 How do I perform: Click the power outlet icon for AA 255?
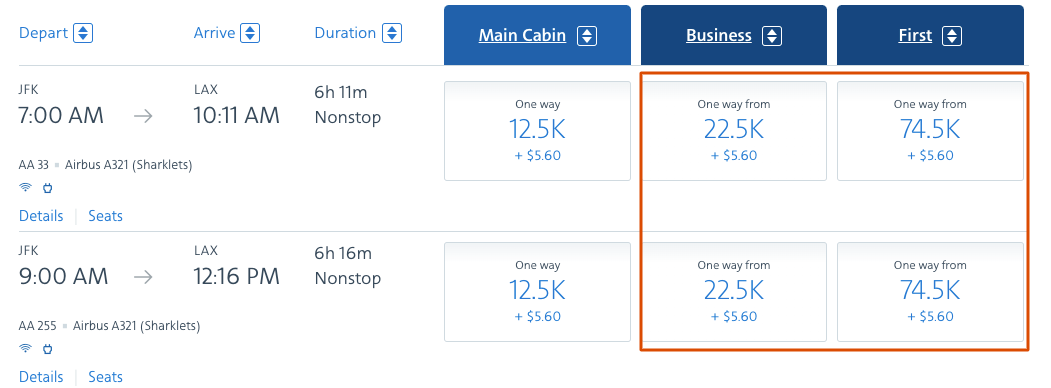tap(48, 348)
